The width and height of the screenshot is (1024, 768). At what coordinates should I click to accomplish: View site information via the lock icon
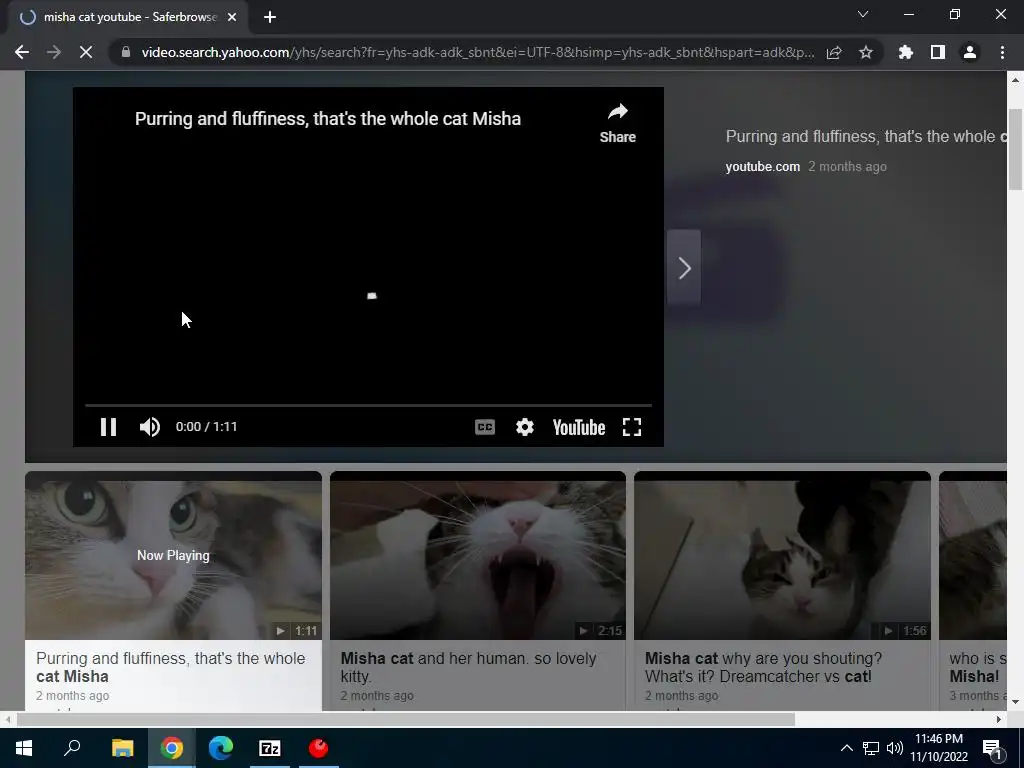point(125,52)
